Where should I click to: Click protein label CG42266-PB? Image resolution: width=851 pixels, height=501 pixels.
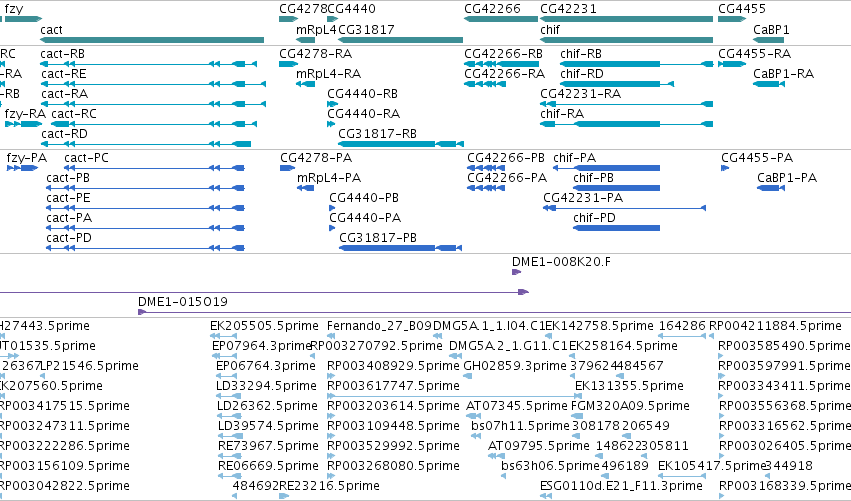tap(506, 158)
